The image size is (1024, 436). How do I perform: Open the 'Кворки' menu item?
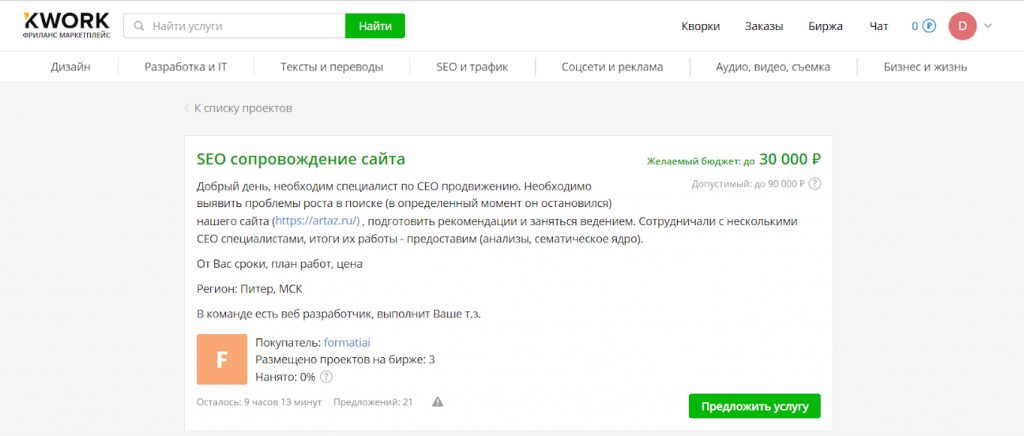click(700, 26)
